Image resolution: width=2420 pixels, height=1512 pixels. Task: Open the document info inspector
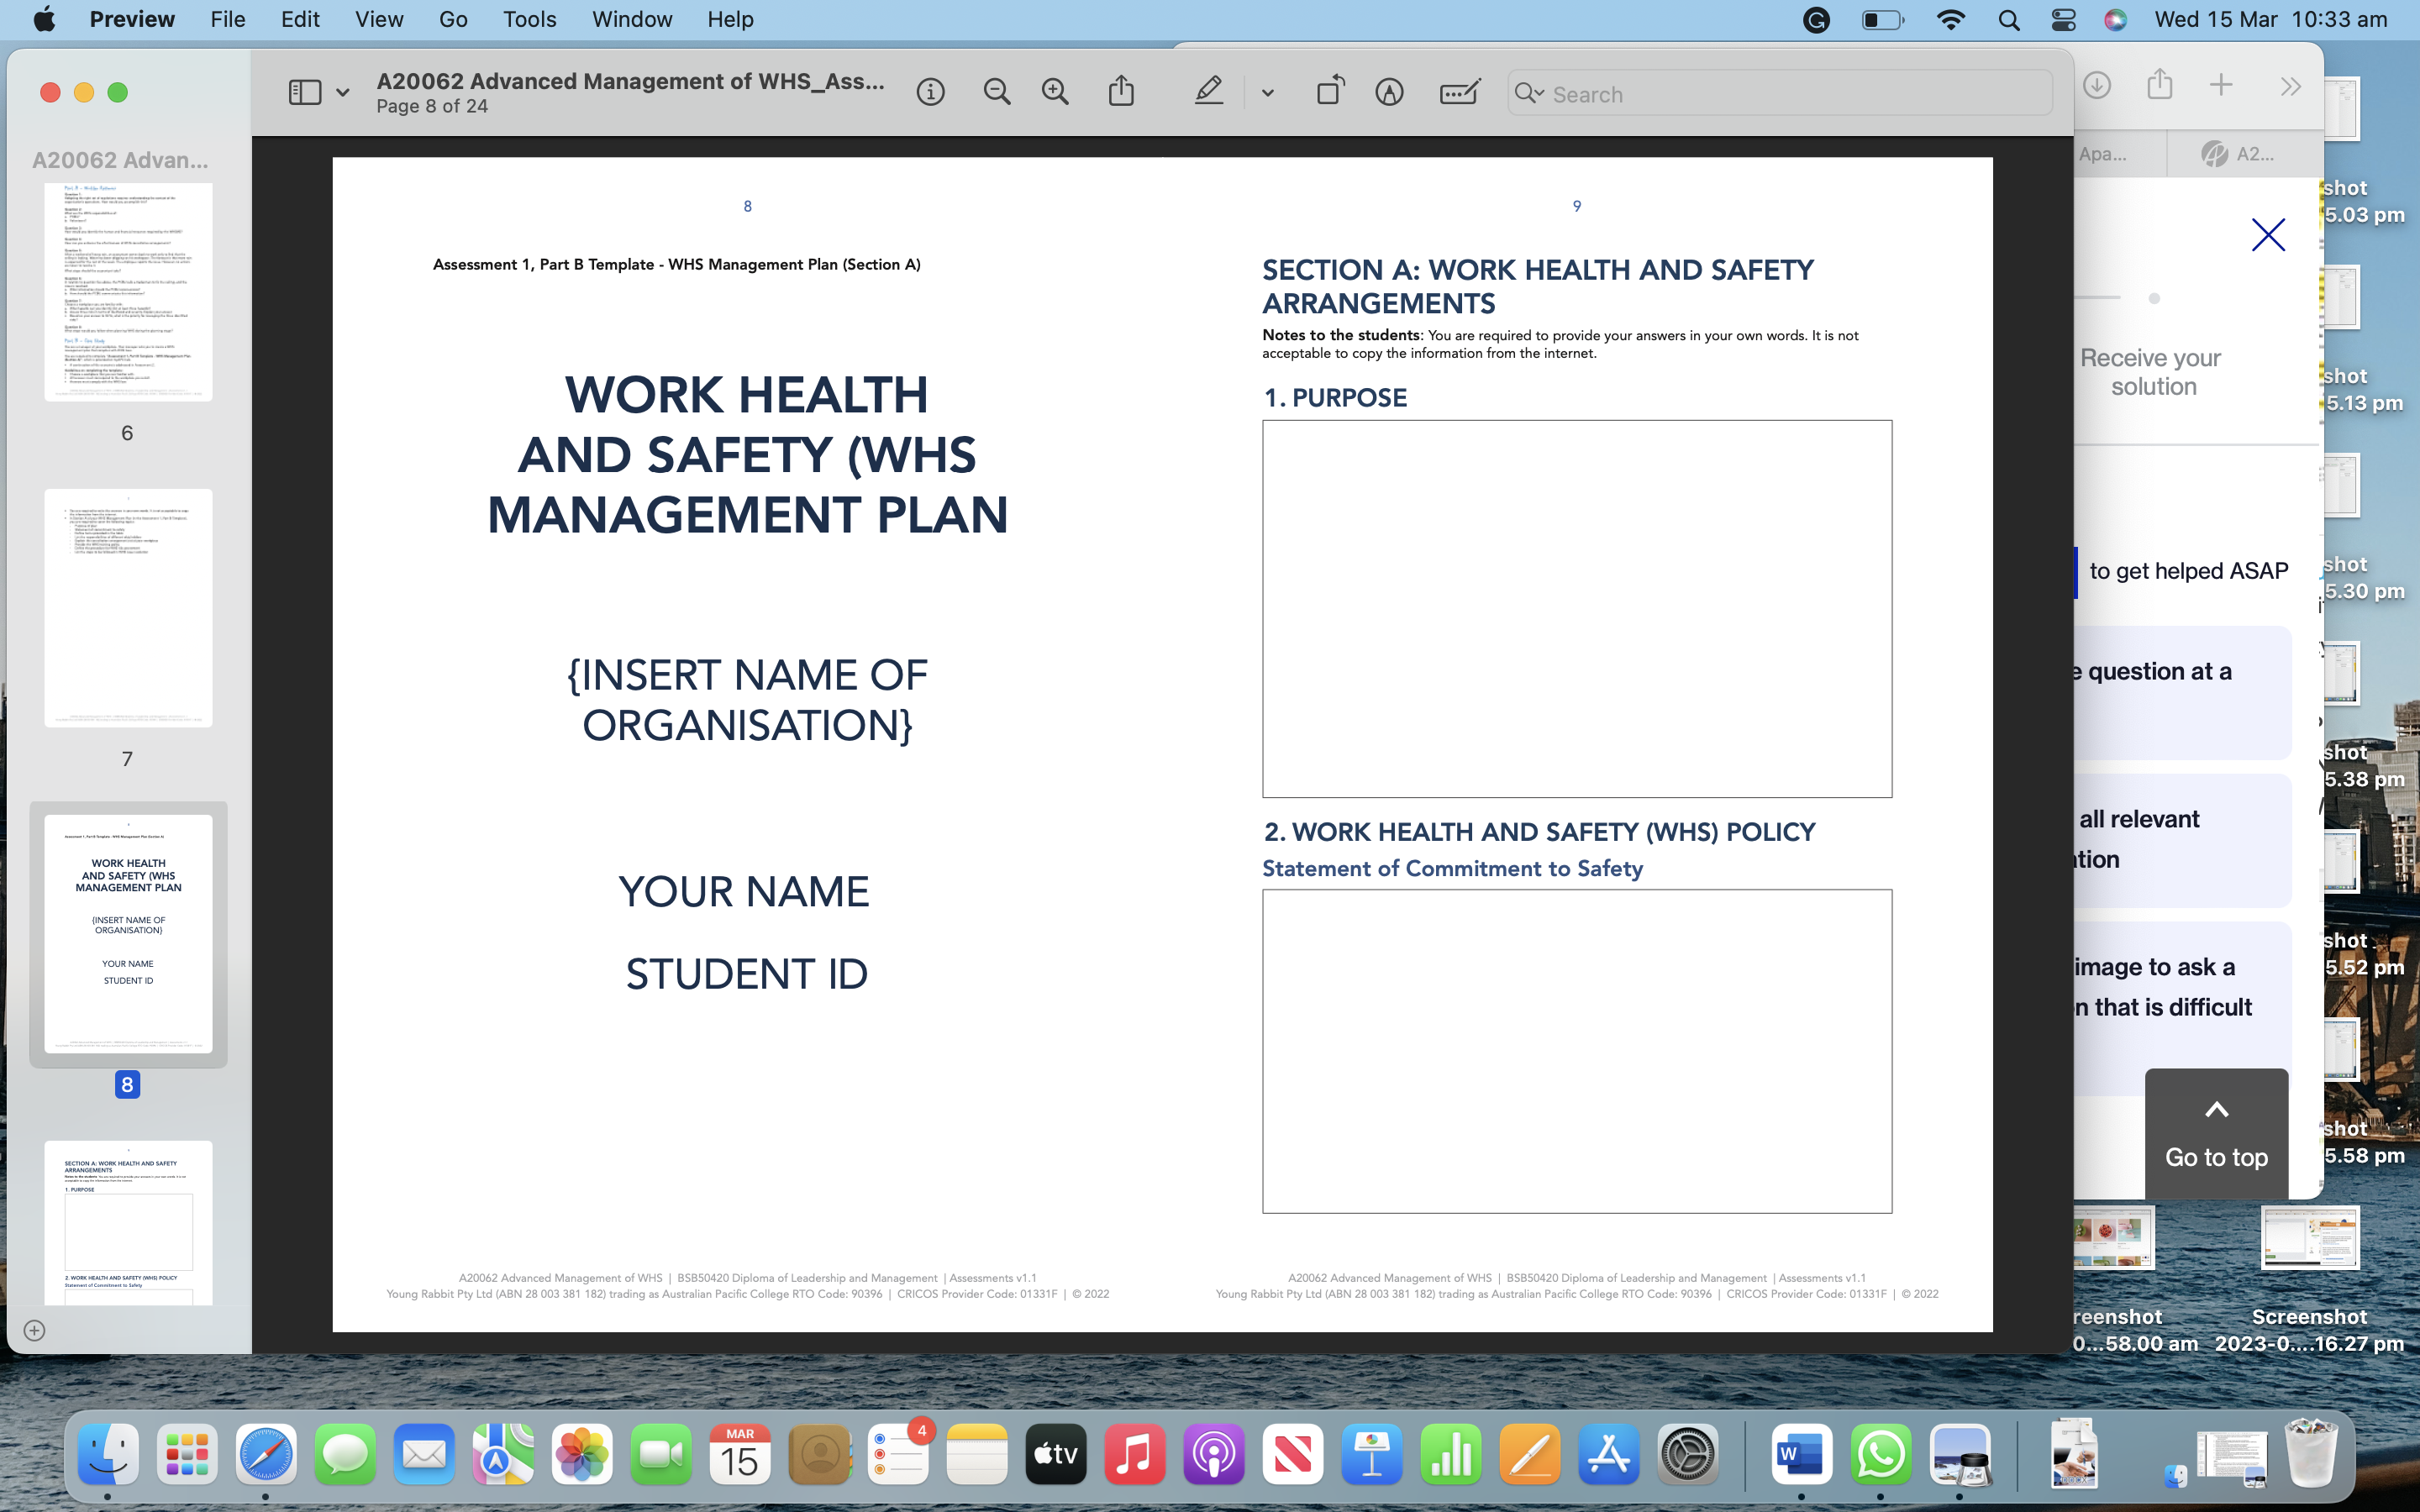click(929, 91)
